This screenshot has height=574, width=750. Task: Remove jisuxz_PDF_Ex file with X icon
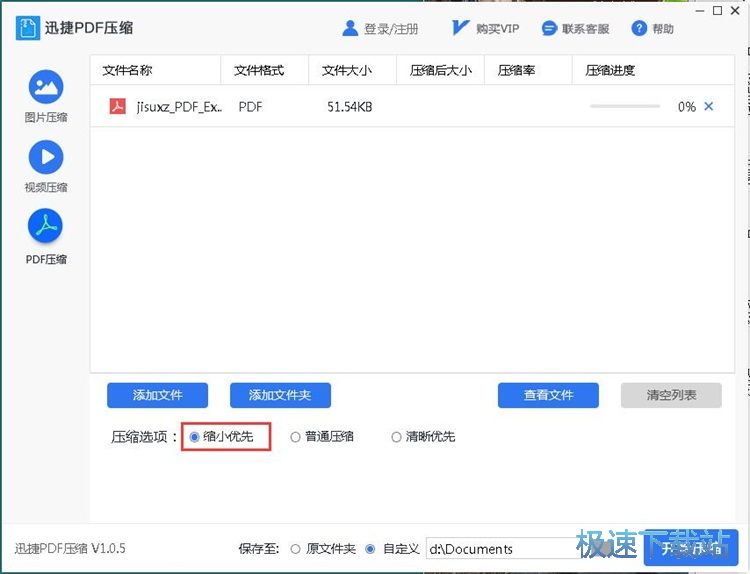tap(709, 106)
